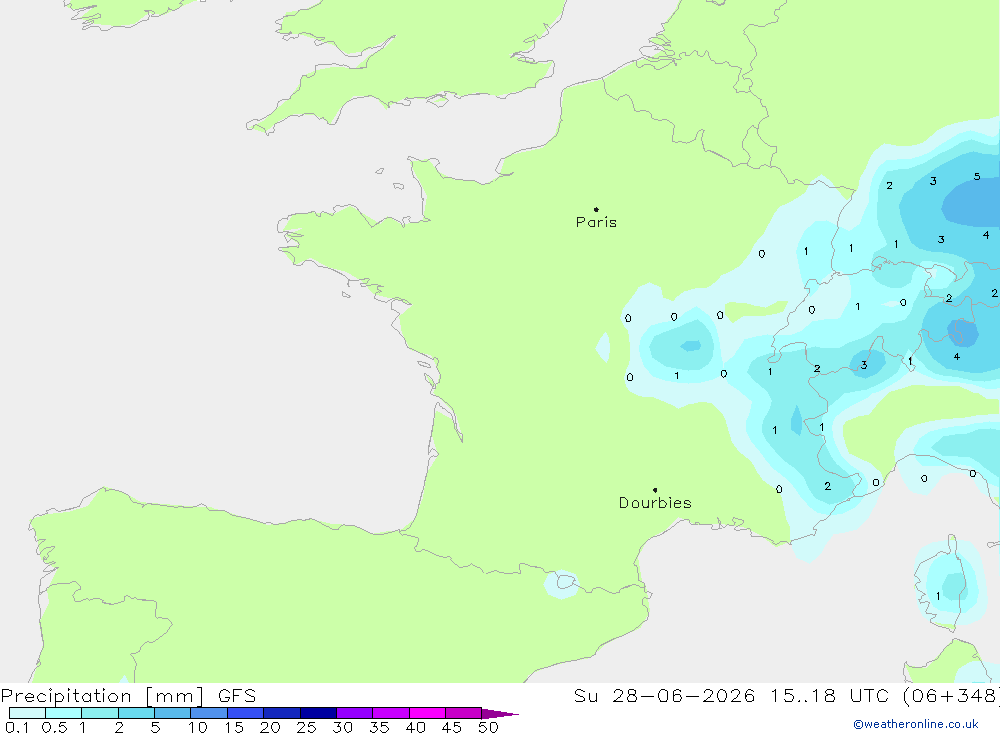Pick the 1–2 mm legend swatch
This screenshot has height=733, width=1000.
[x=100, y=713]
